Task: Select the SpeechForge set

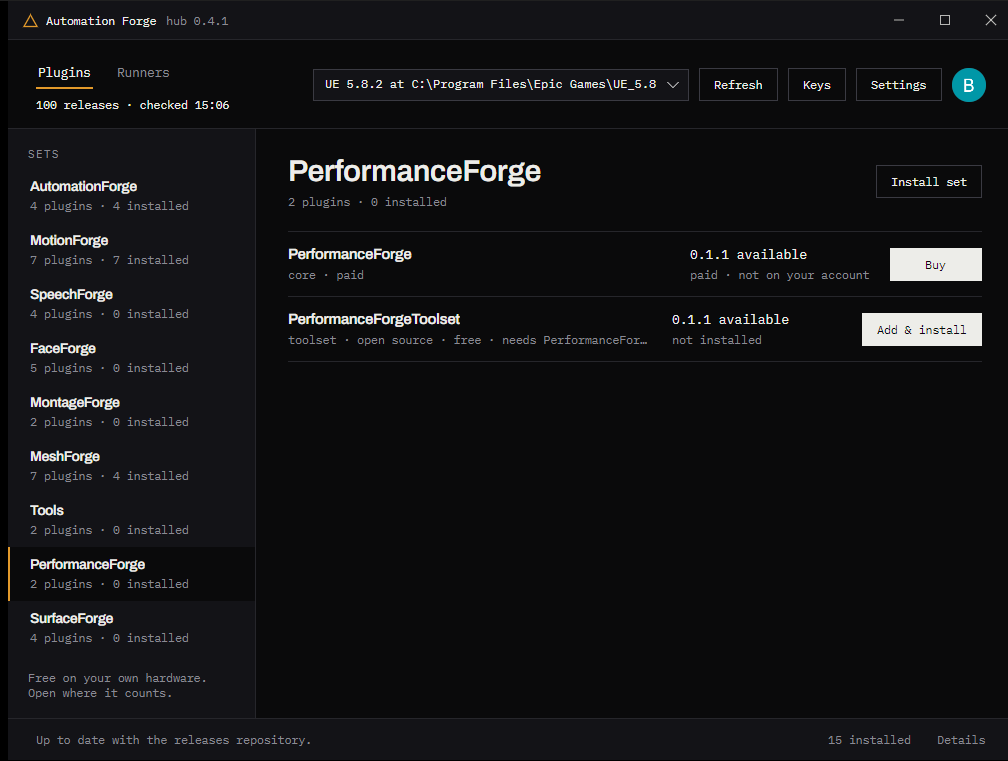Action: 132,304
